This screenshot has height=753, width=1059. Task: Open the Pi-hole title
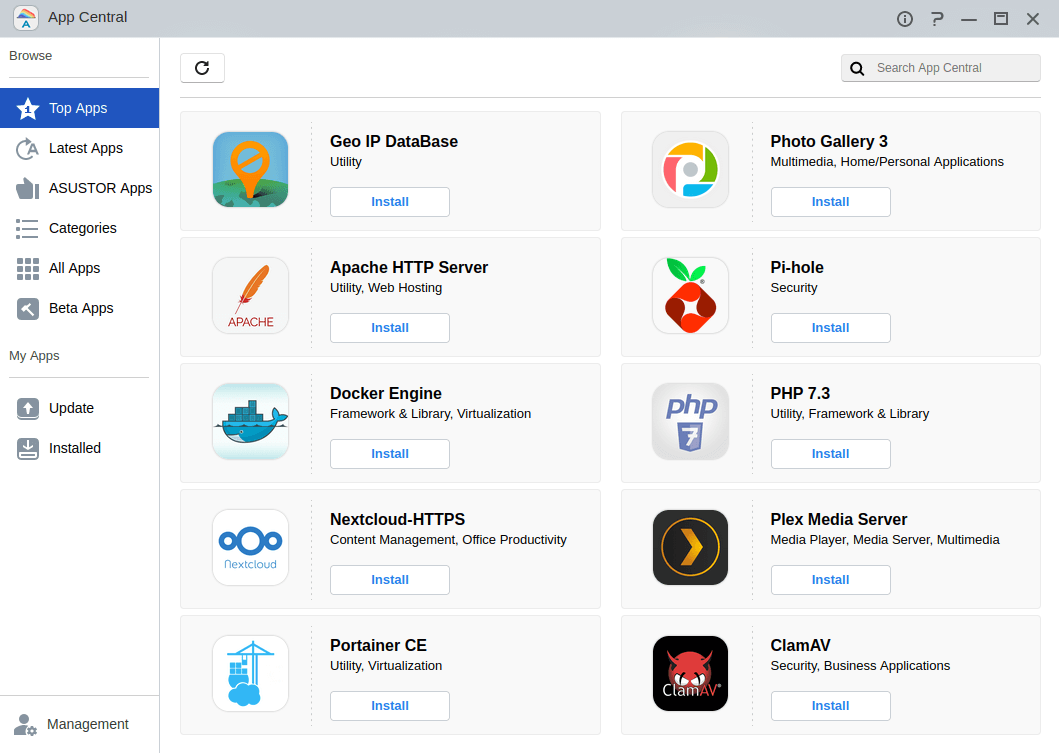pos(797,267)
